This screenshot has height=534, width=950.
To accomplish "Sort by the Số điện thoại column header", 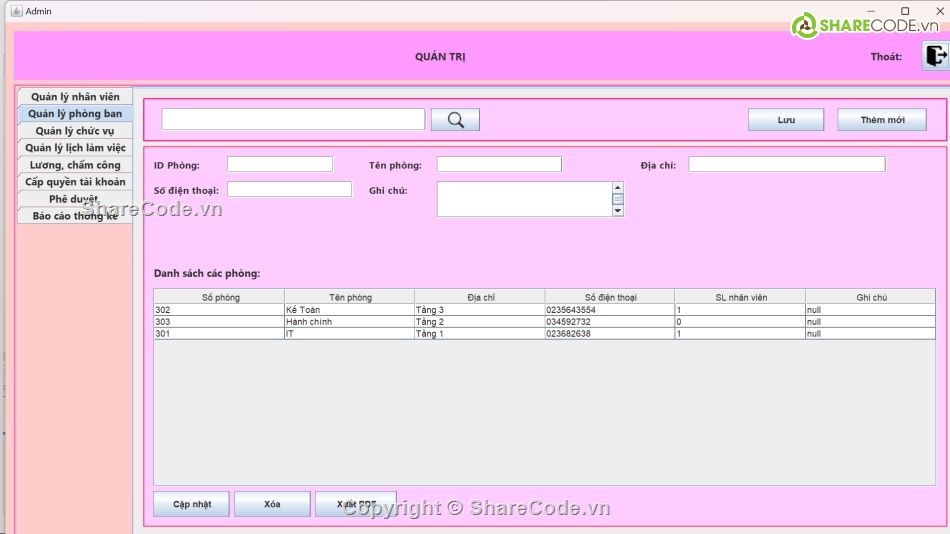I will [609, 297].
